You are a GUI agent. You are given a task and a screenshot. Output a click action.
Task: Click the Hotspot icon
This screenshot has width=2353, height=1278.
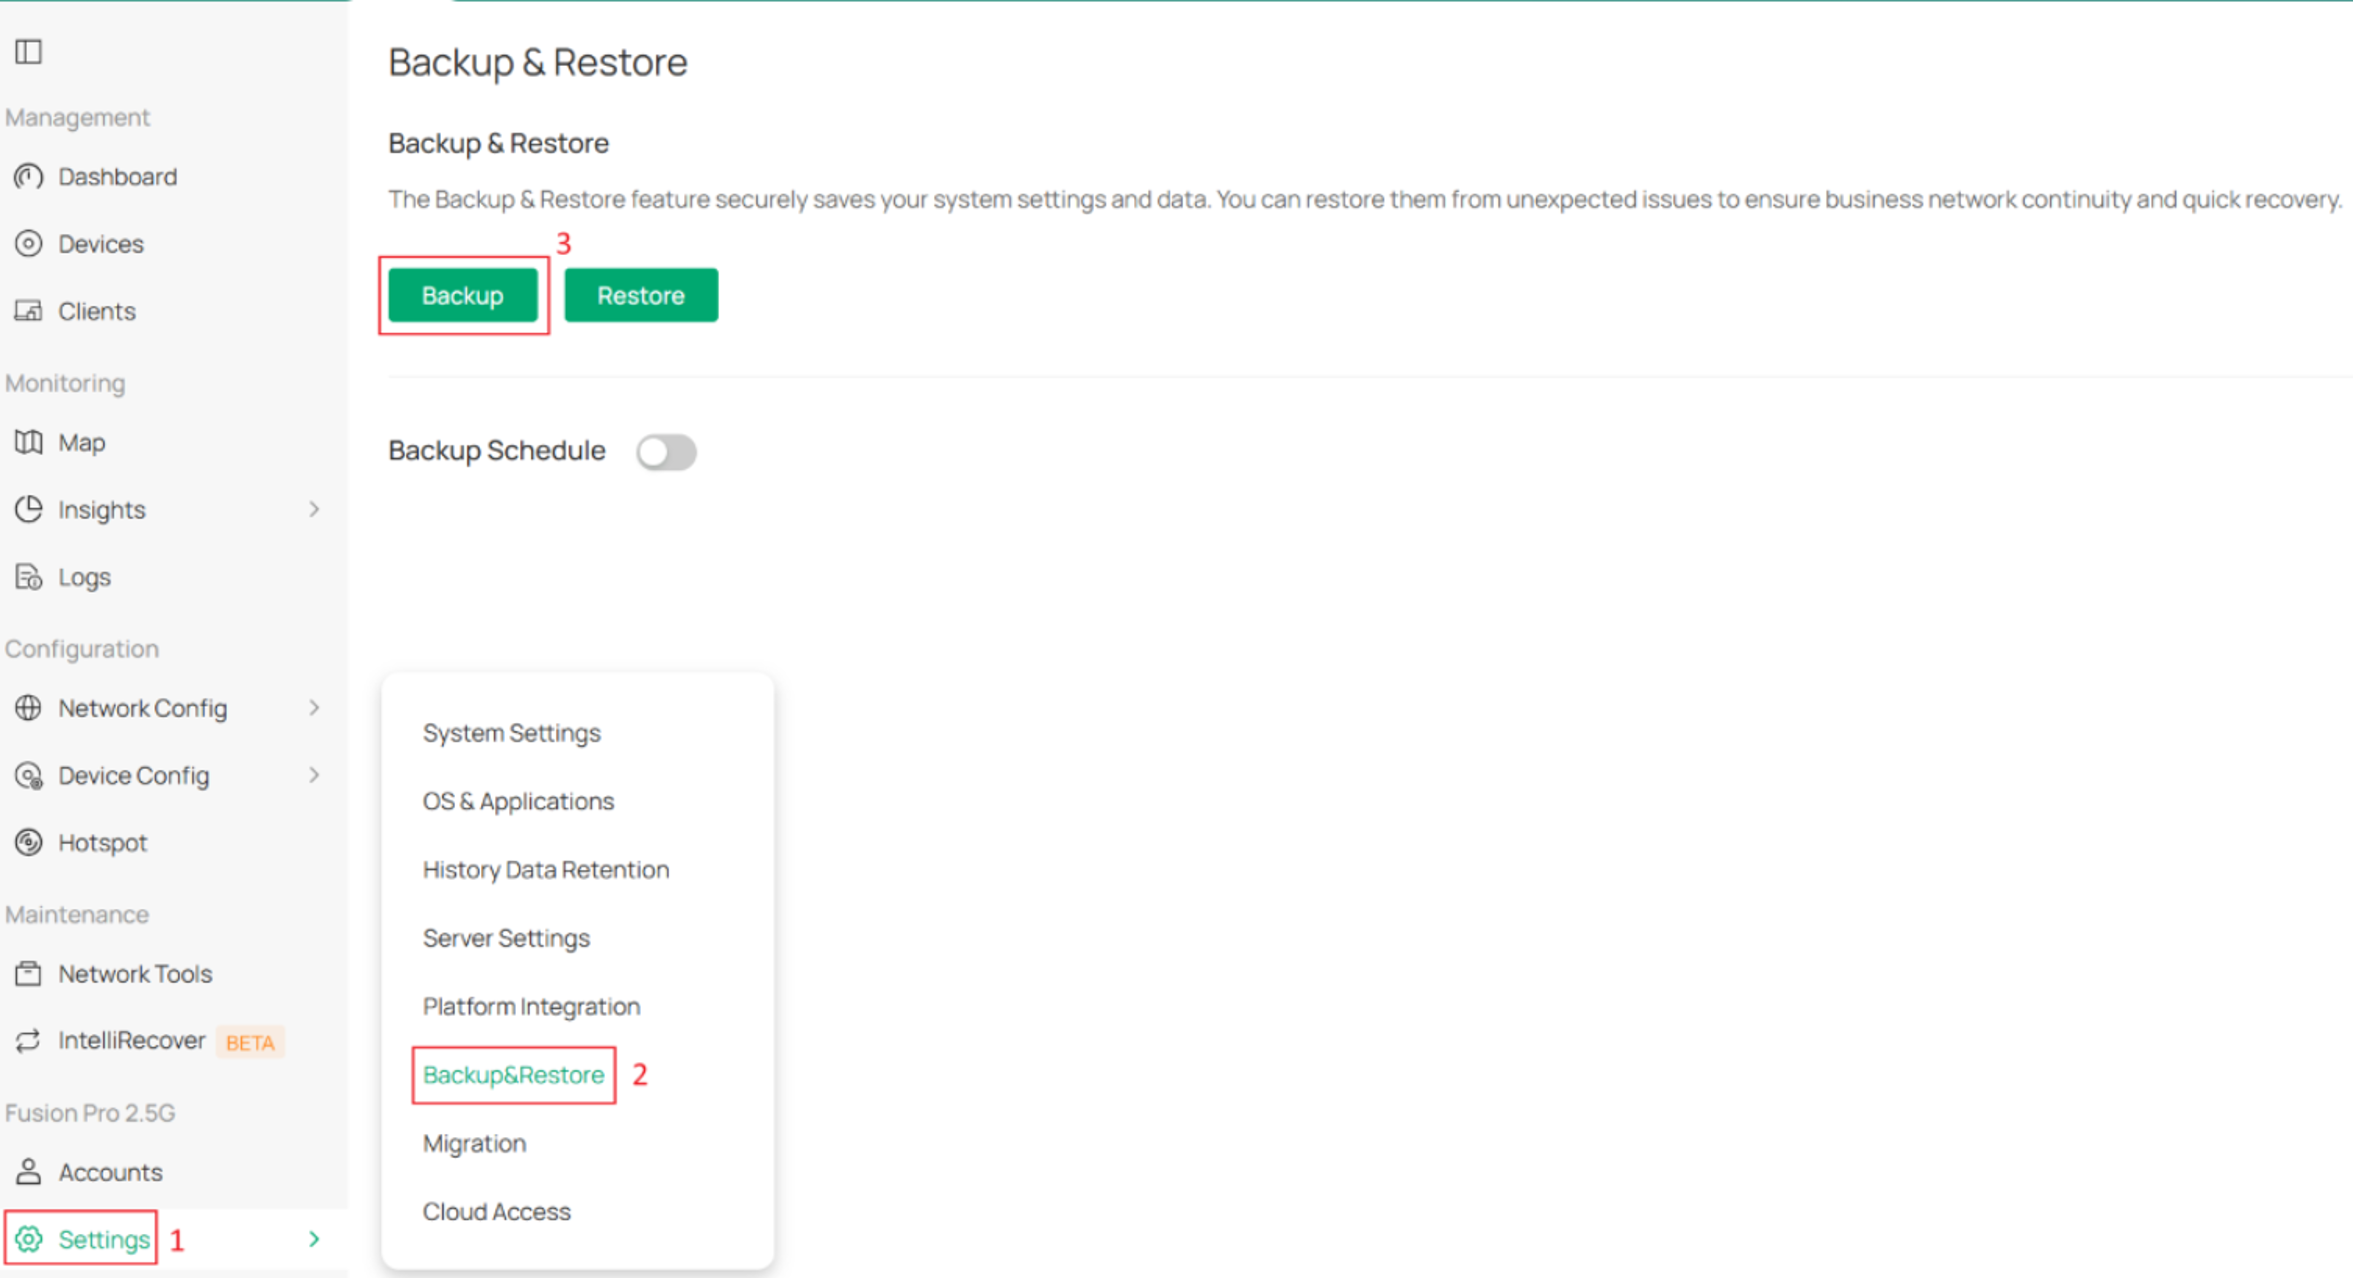tap(29, 843)
